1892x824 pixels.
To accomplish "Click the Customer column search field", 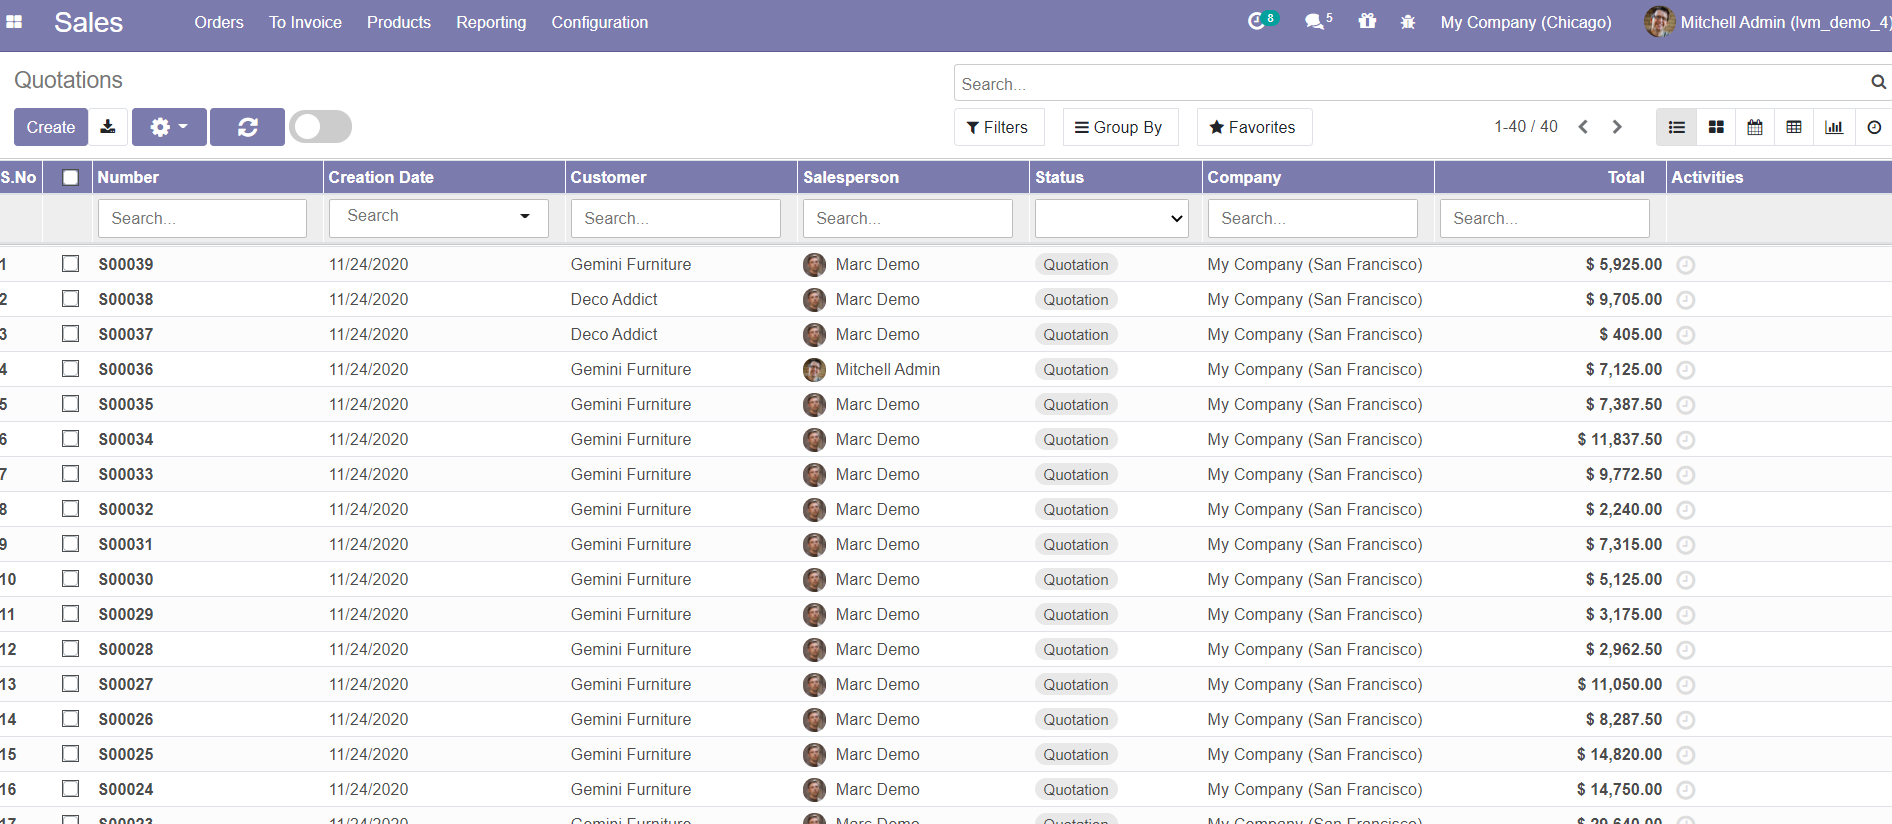I will point(675,218).
